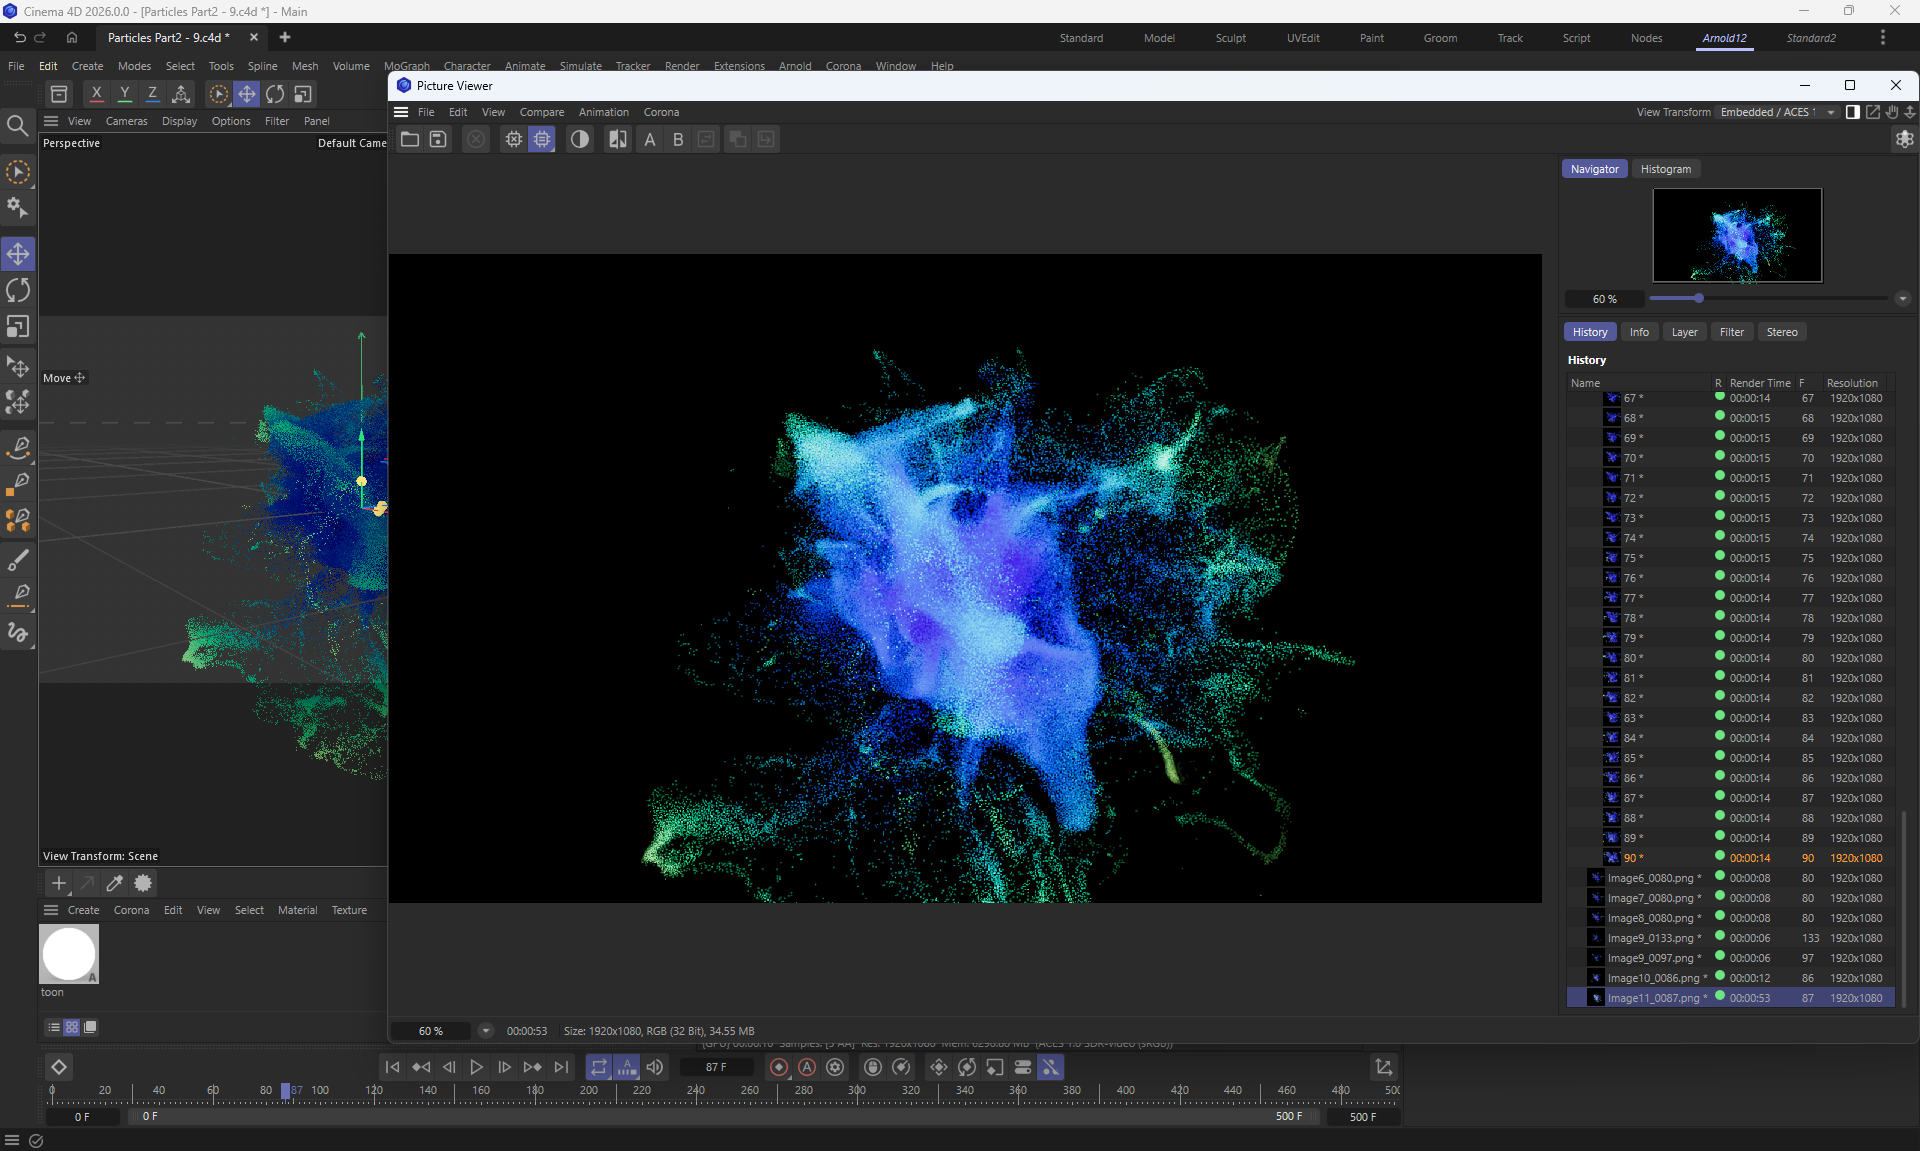This screenshot has width=1920, height=1151.
Task: Open the Compare menu in Picture Viewer
Action: [541, 112]
